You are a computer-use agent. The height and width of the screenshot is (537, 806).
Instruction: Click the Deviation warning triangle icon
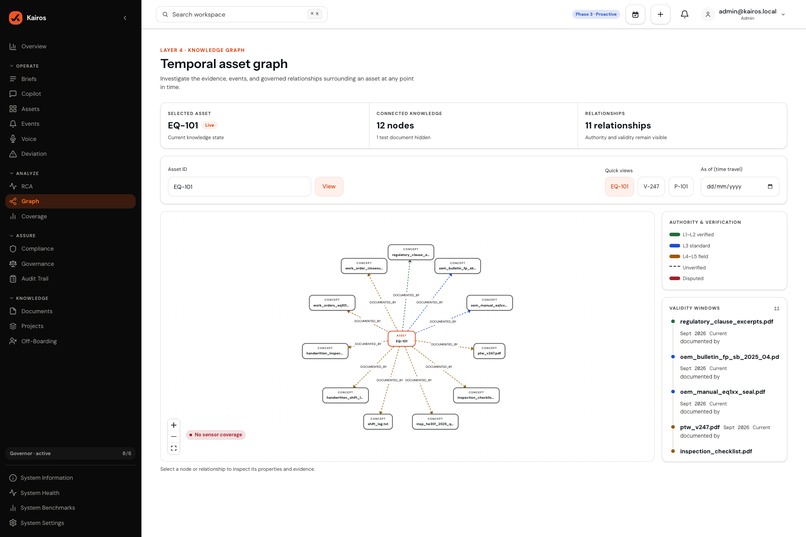point(13,154)
